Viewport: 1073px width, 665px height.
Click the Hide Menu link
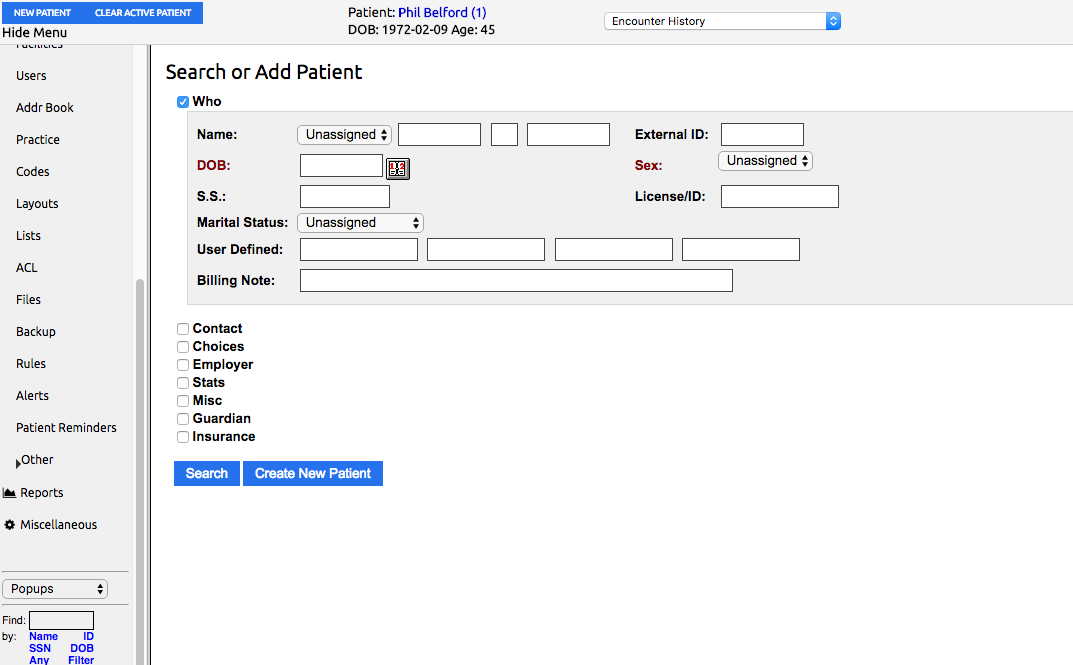coord(35,33)
